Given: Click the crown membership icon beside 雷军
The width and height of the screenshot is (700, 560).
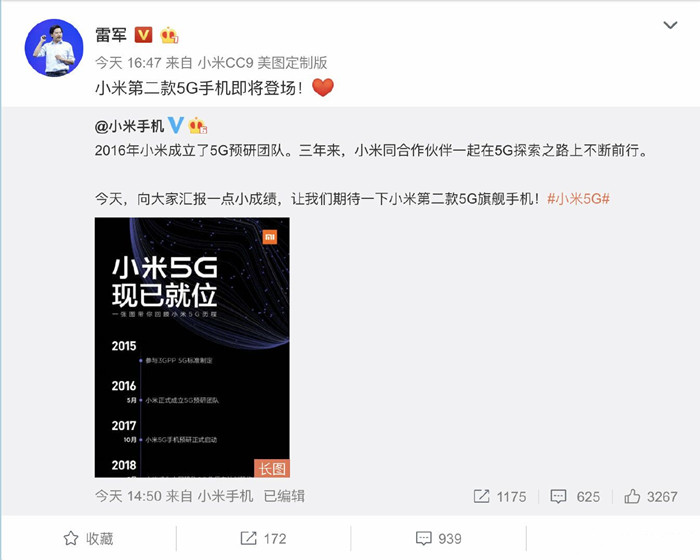Looking at the screenshot, I should 169,35.
